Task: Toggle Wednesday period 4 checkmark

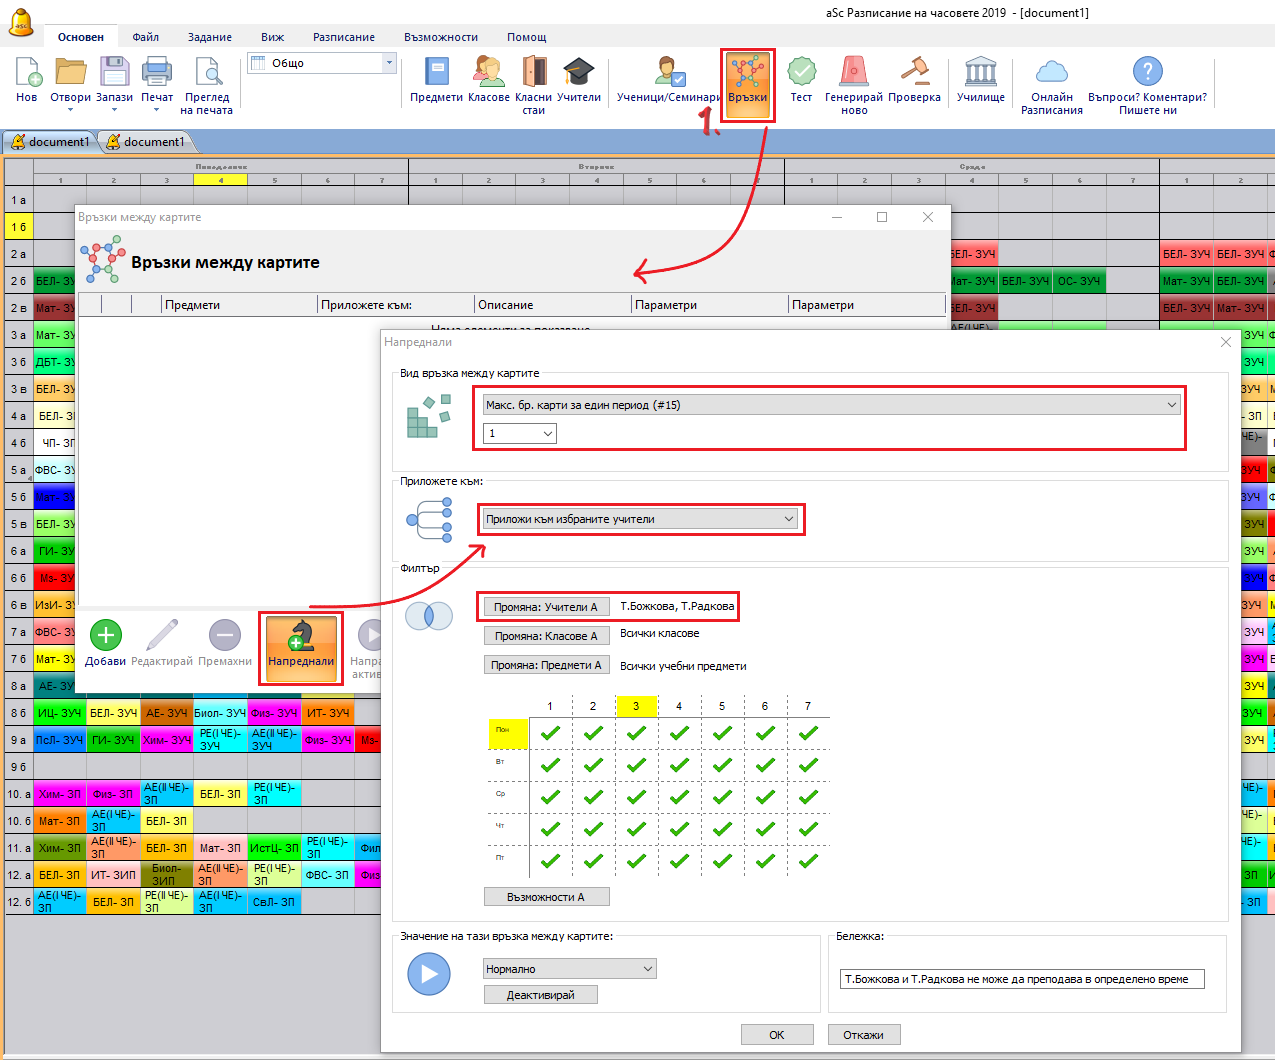Action: [679, 797]
